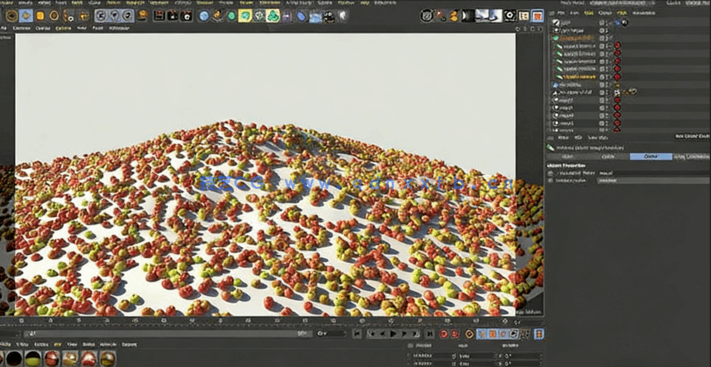Select the blue-highlighted selection tool in the main toolbar
711x367 pixels.
point(26,16)
